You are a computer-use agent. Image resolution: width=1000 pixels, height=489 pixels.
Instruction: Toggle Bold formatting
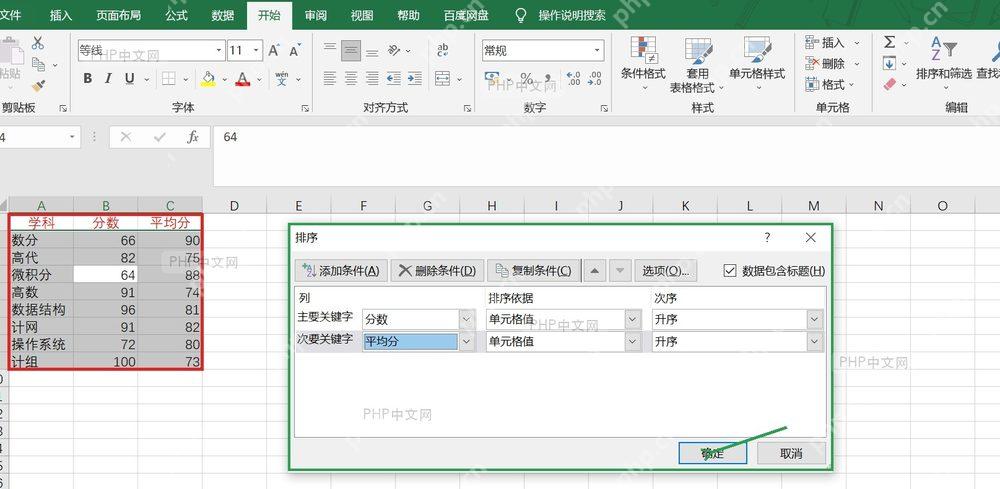[87, 78]
